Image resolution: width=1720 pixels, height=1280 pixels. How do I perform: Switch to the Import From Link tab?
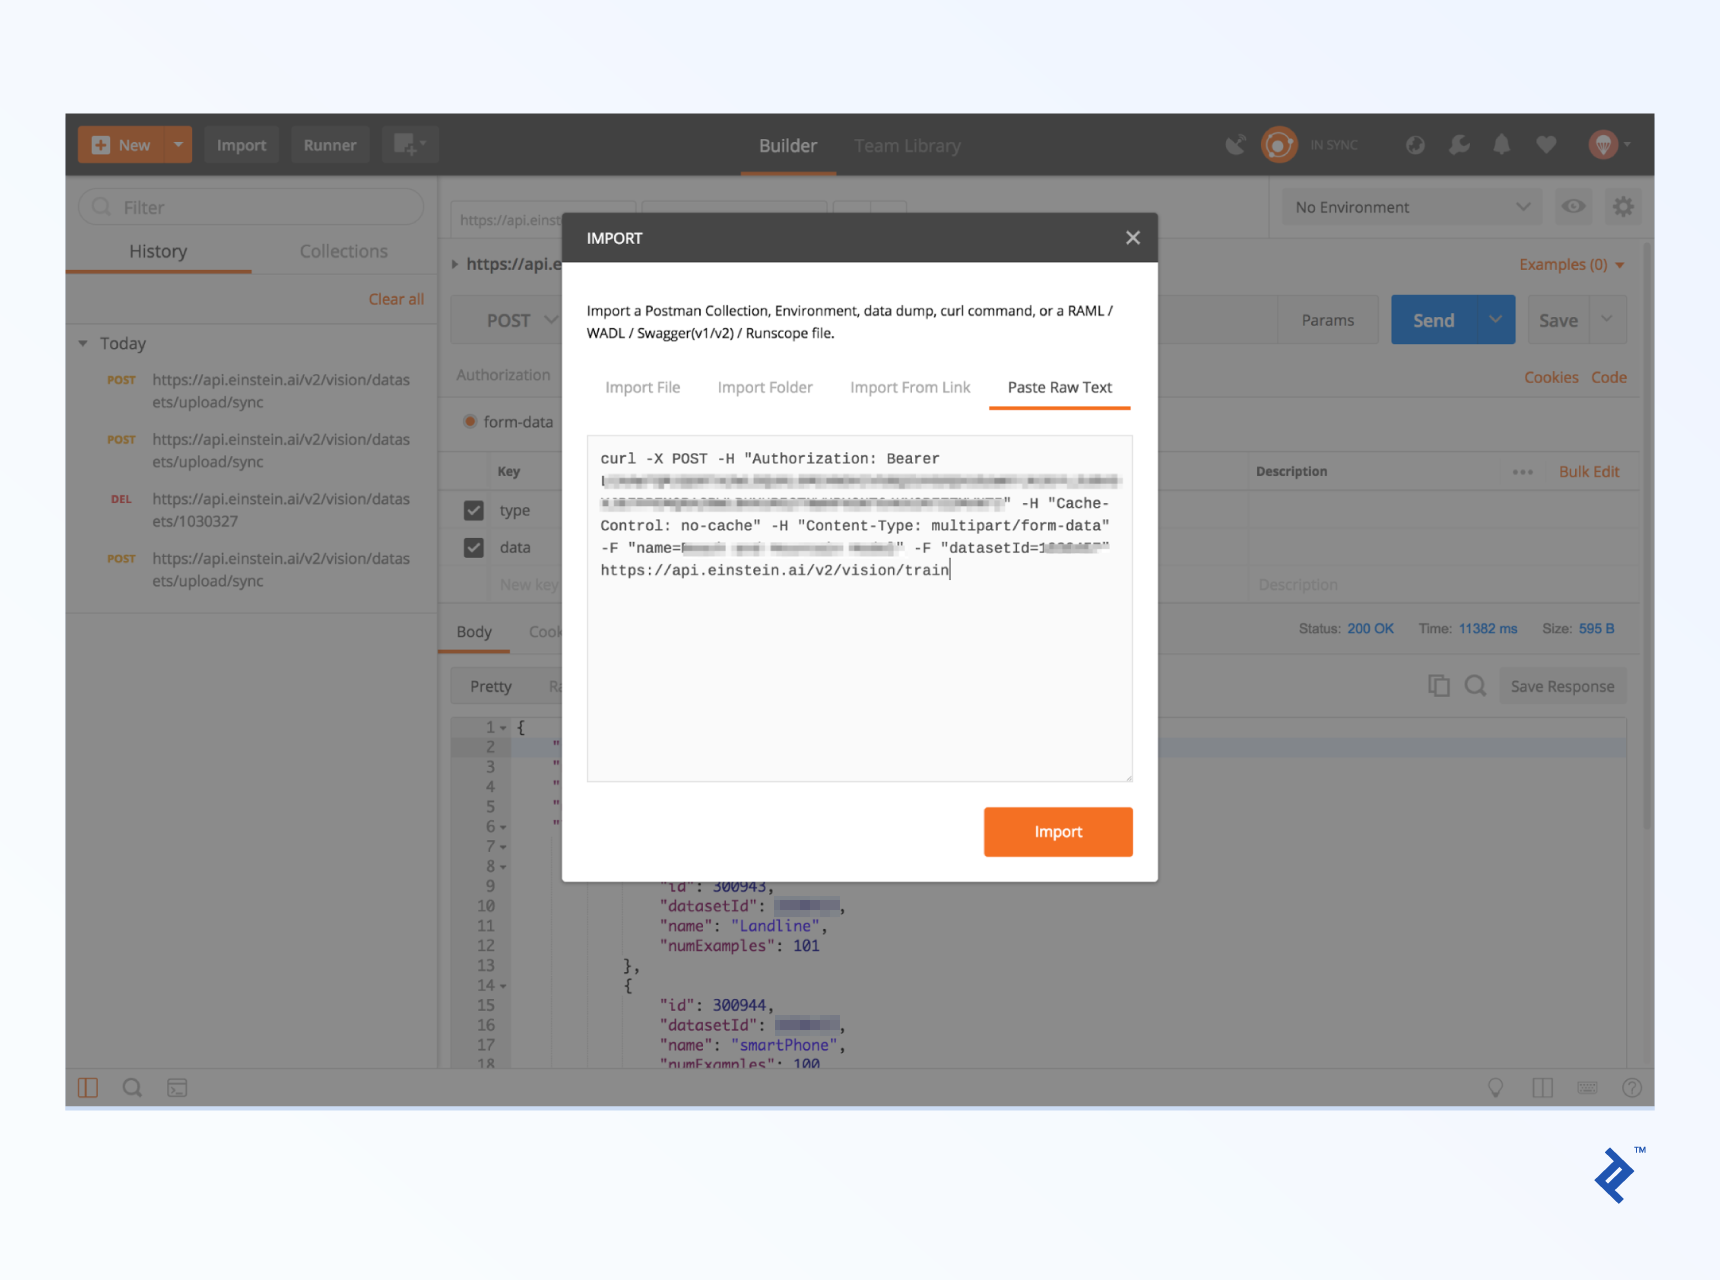click(x=909, y=387)
